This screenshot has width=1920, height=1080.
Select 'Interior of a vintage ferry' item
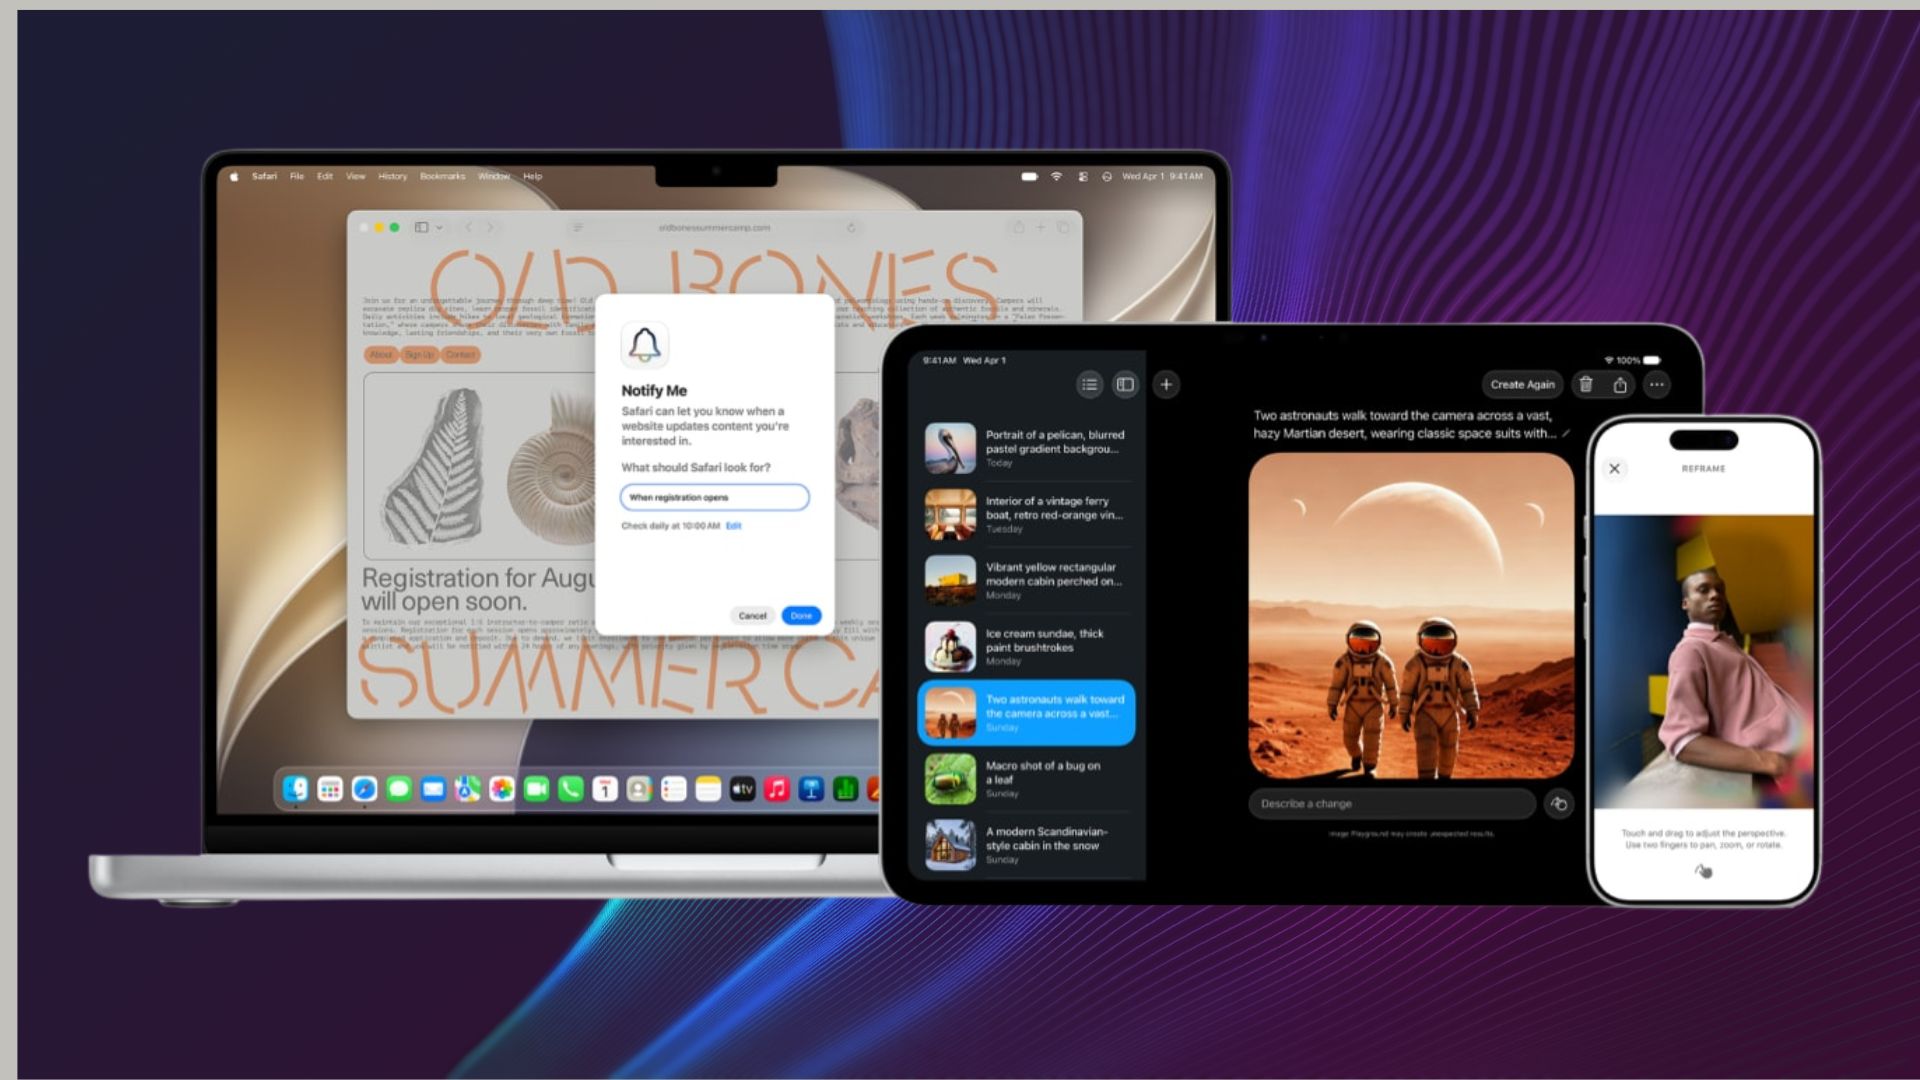[x=1026, y=514]
